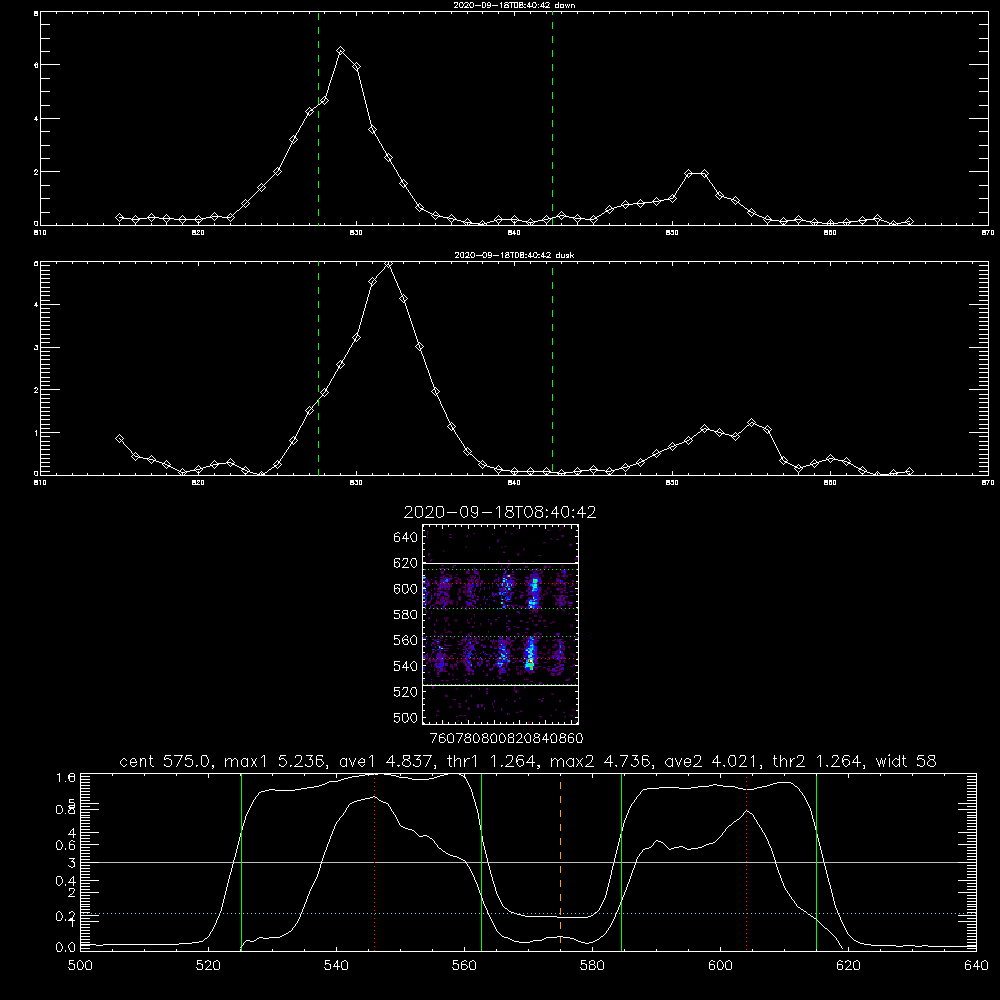
Task: Click the '640' label on the spectral image y-axis
Action: click(x=406, y=537)
